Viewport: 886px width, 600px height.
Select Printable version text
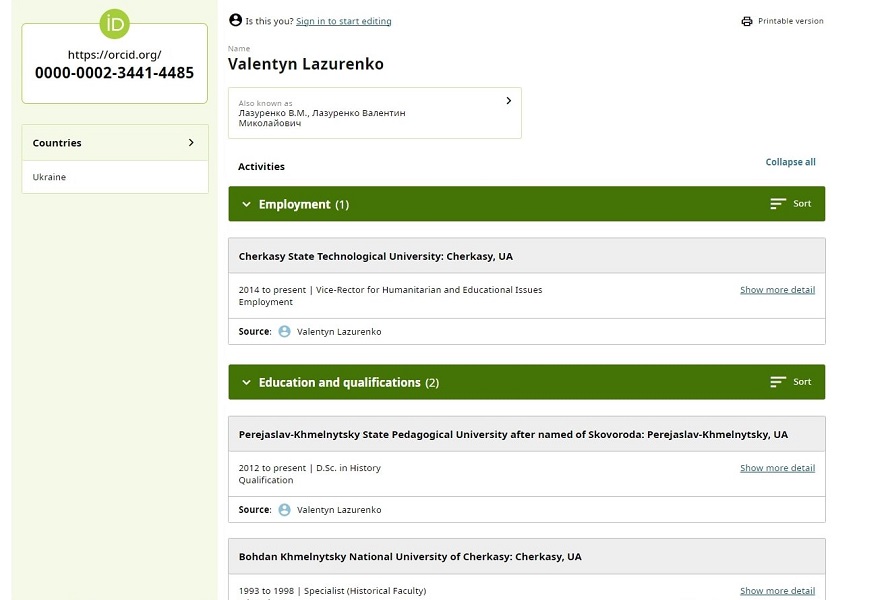(791, 21)
